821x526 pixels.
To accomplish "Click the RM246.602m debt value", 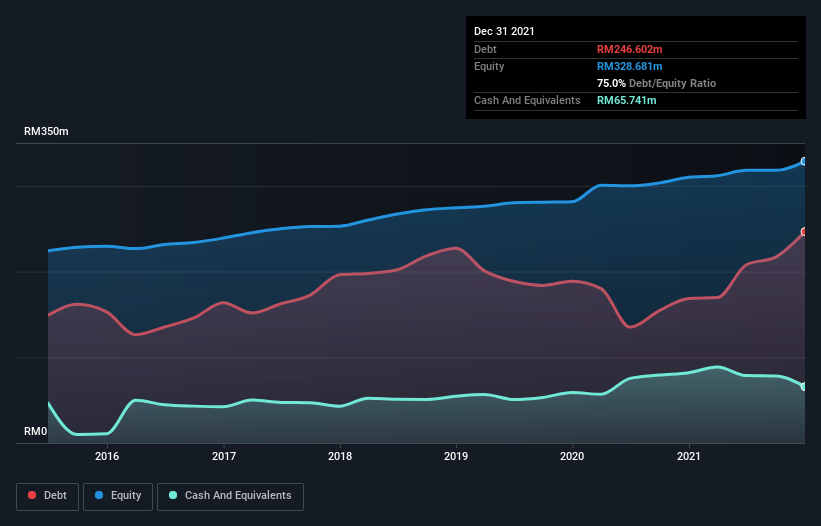I will coord(629,49).
